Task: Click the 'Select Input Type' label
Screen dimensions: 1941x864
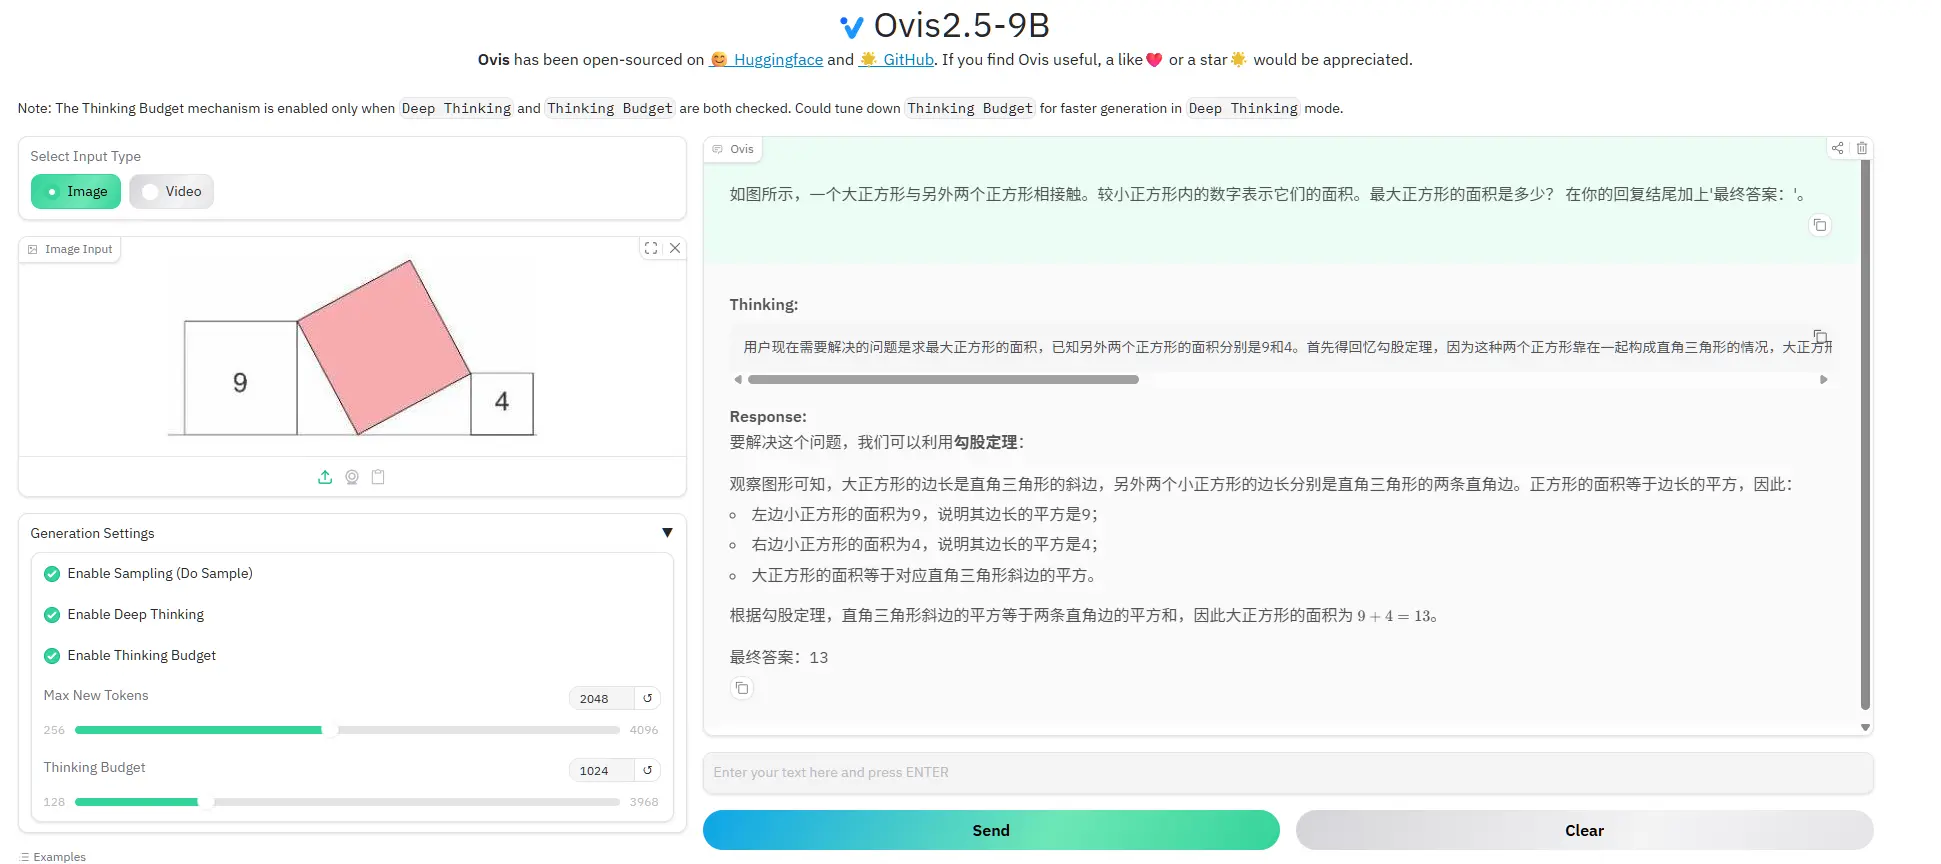Action: tap(85, 157)
